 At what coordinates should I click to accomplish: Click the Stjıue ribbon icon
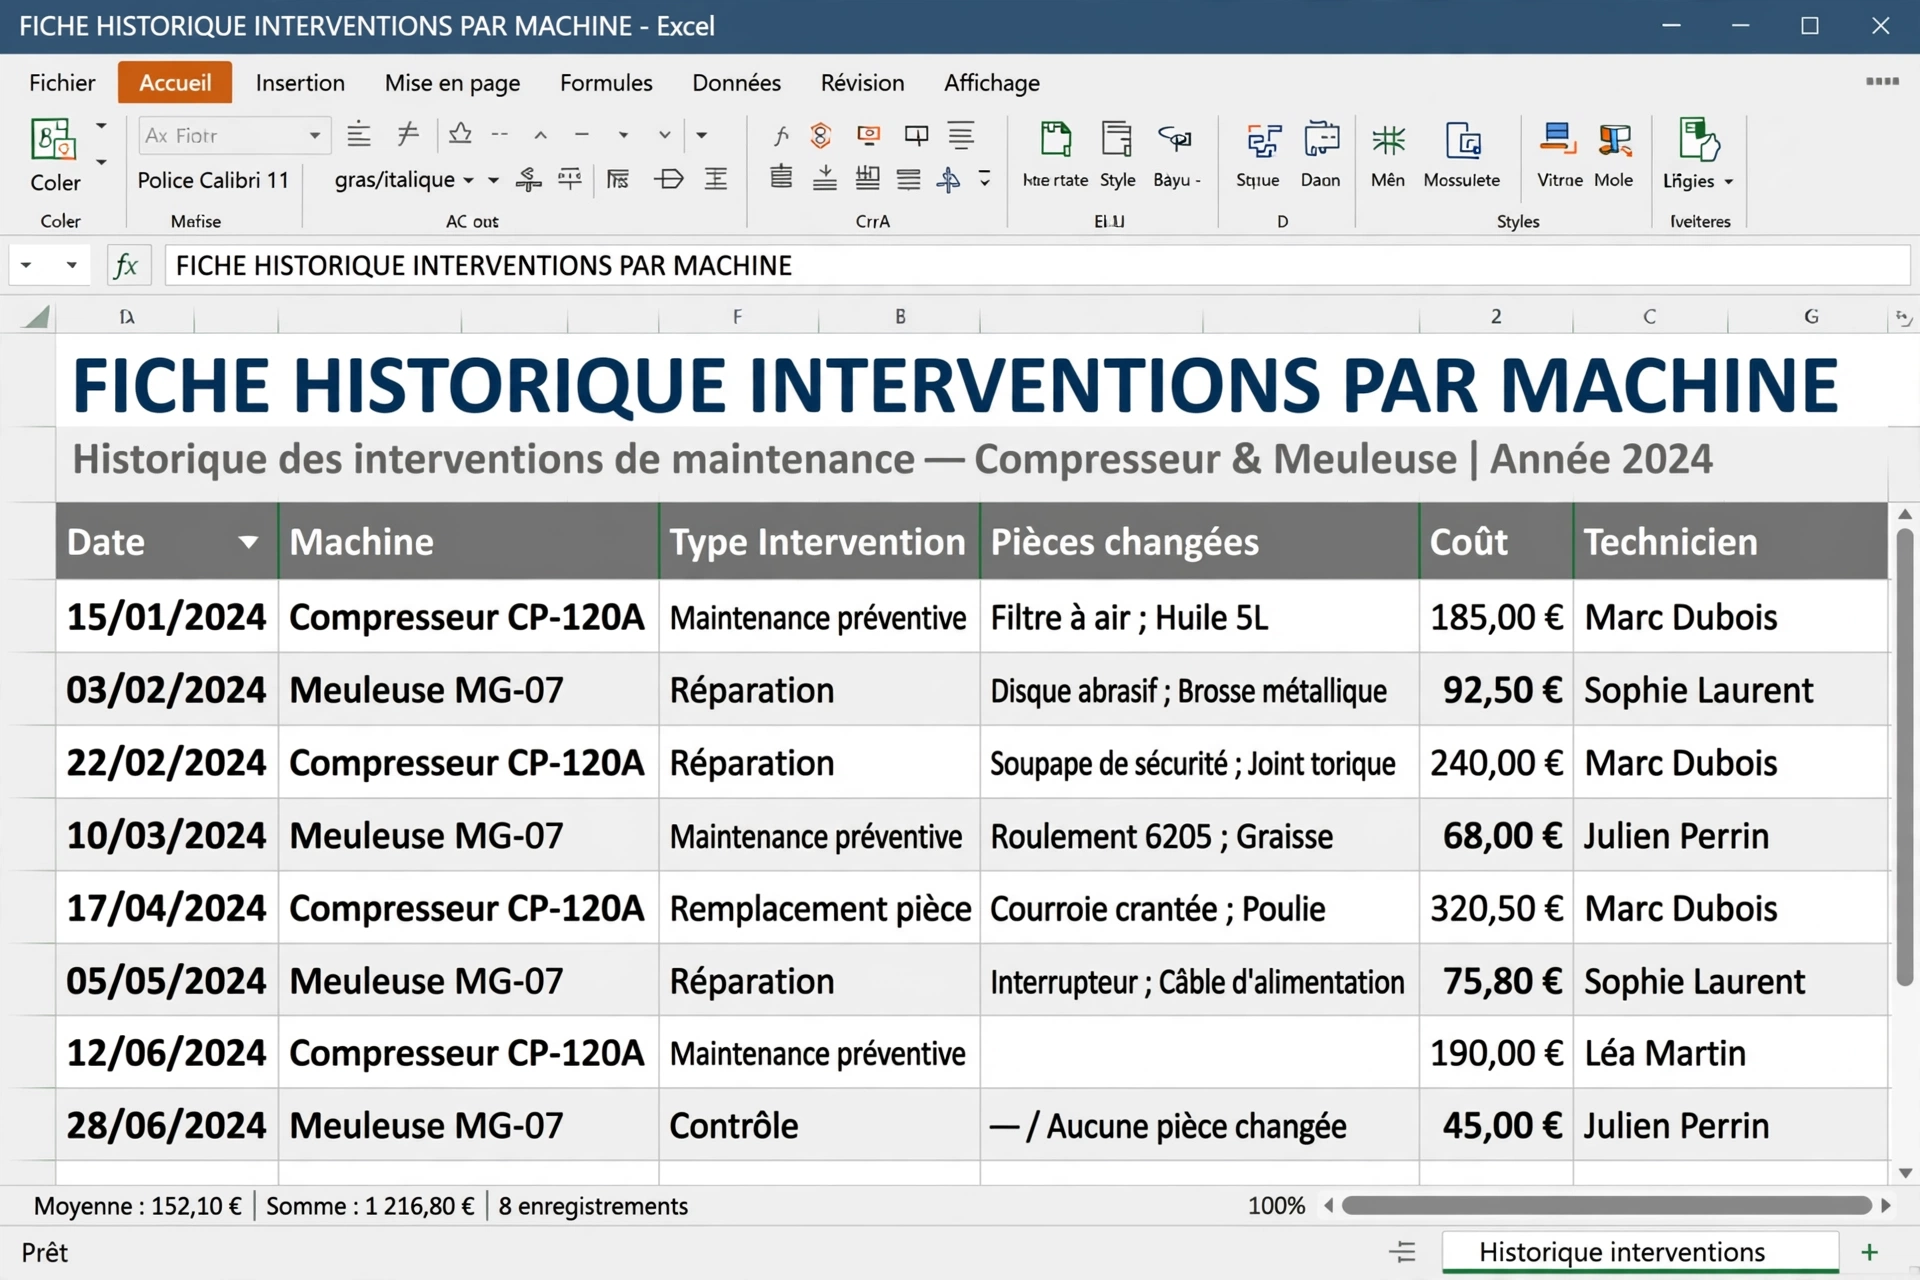click(1263, 140)
